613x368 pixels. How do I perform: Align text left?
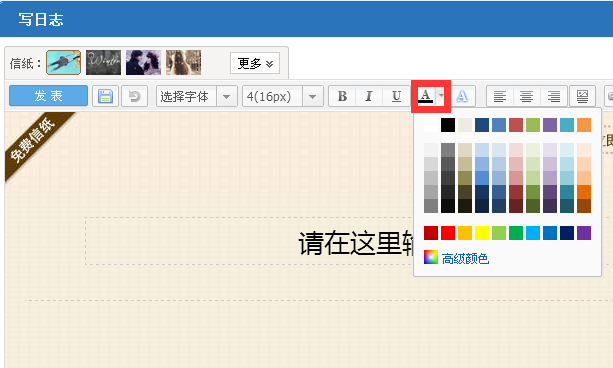(500, 96)
